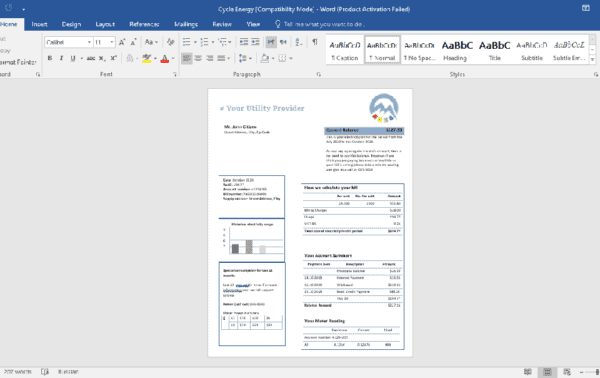Viewport: 600px width, 378px height.
Task: Click the Format Painter button
Action: click(17, 62)
